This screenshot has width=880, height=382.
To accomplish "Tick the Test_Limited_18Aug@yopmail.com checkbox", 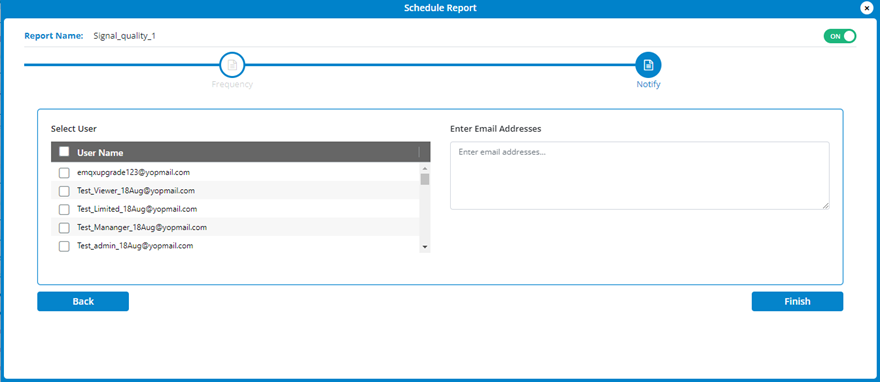I will click(x=64, y=209).
